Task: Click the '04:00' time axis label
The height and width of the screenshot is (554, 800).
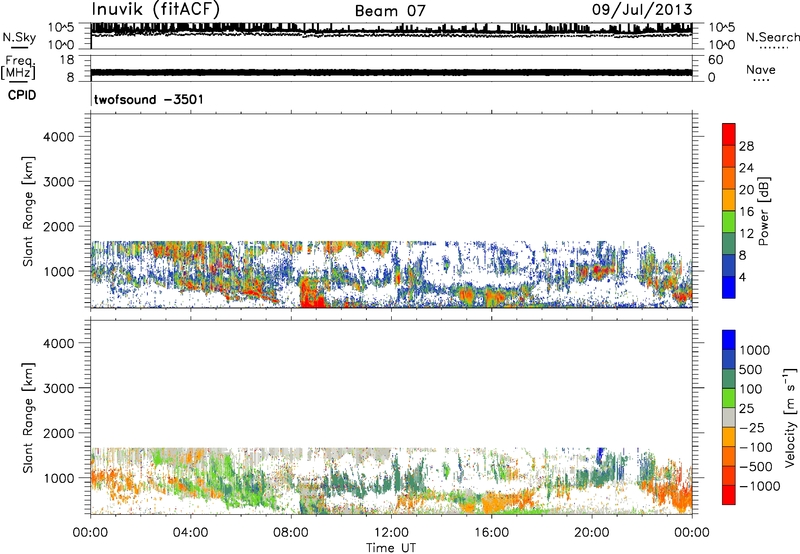Action: click(x=190, y=533)
